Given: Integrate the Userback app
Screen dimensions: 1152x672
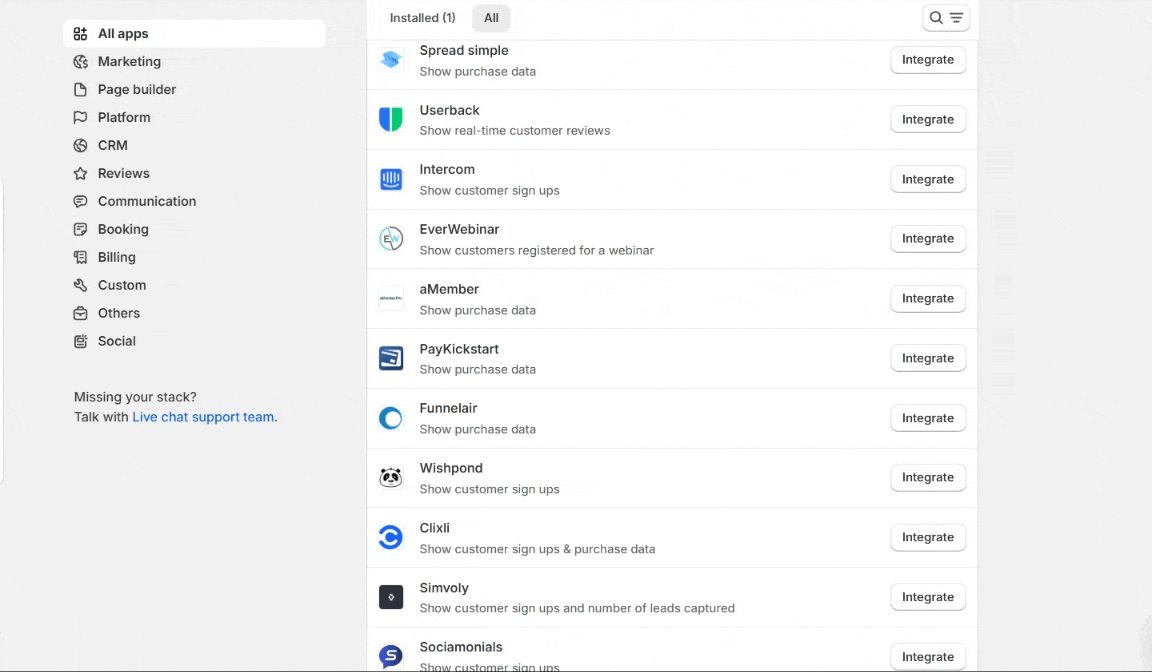Looking at the screenshot, I should [x=928, y=119].
